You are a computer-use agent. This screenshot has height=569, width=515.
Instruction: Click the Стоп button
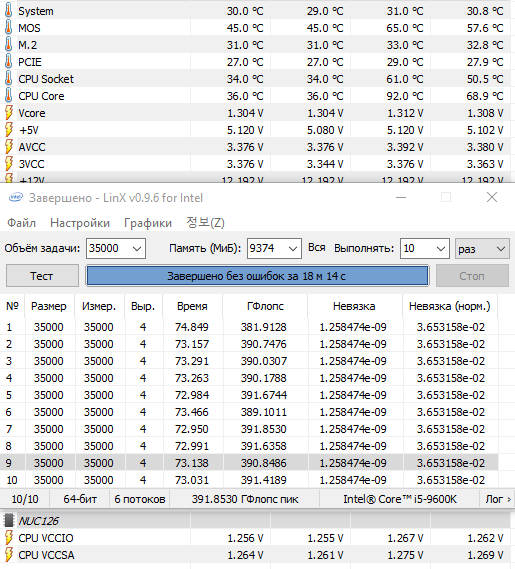(472, 276)
